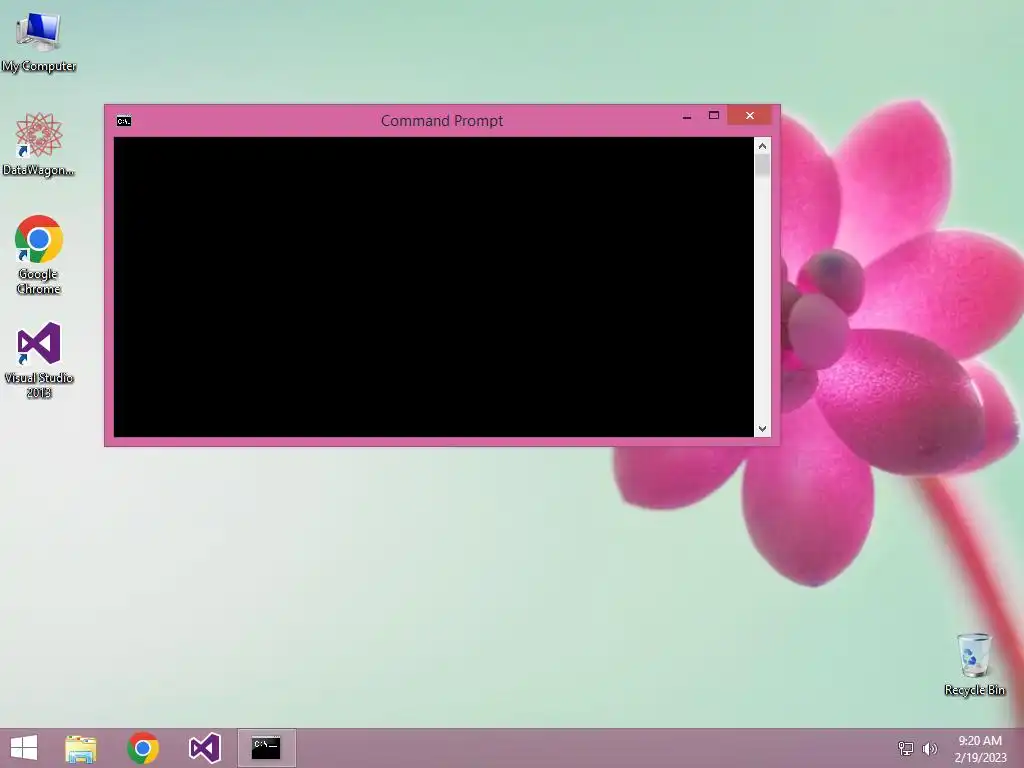The image size is (1024, 768).
Task: Open the volume speaker tray icon
Action: 929,748
